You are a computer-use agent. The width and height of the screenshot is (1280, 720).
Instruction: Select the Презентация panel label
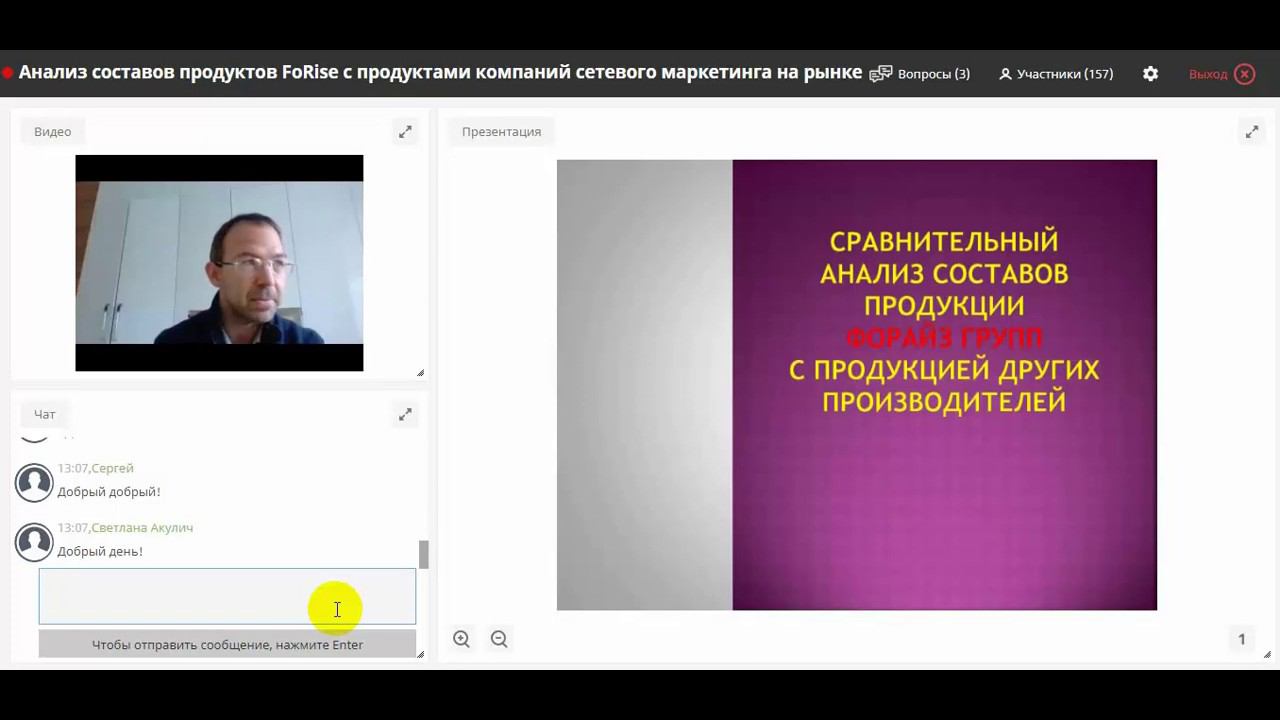click(x=501, y=132)
